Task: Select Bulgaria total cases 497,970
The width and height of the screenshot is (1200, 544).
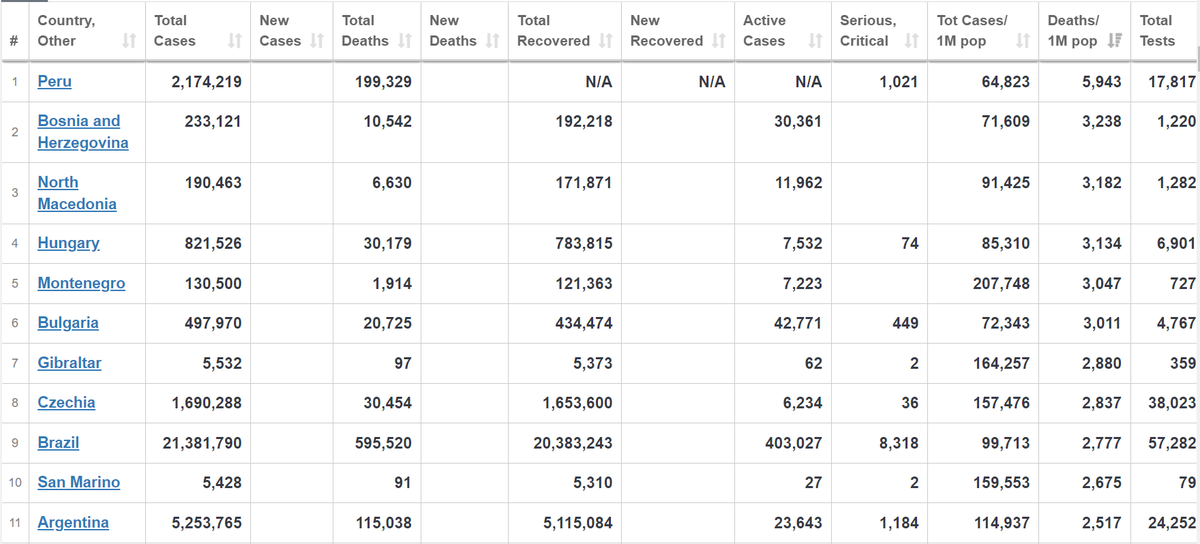Action: pos(213,323)
